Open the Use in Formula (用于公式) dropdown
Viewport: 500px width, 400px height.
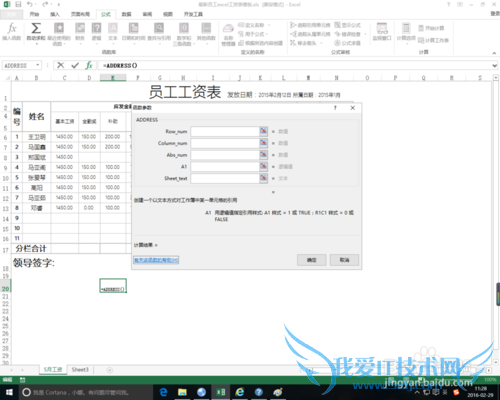253,34
